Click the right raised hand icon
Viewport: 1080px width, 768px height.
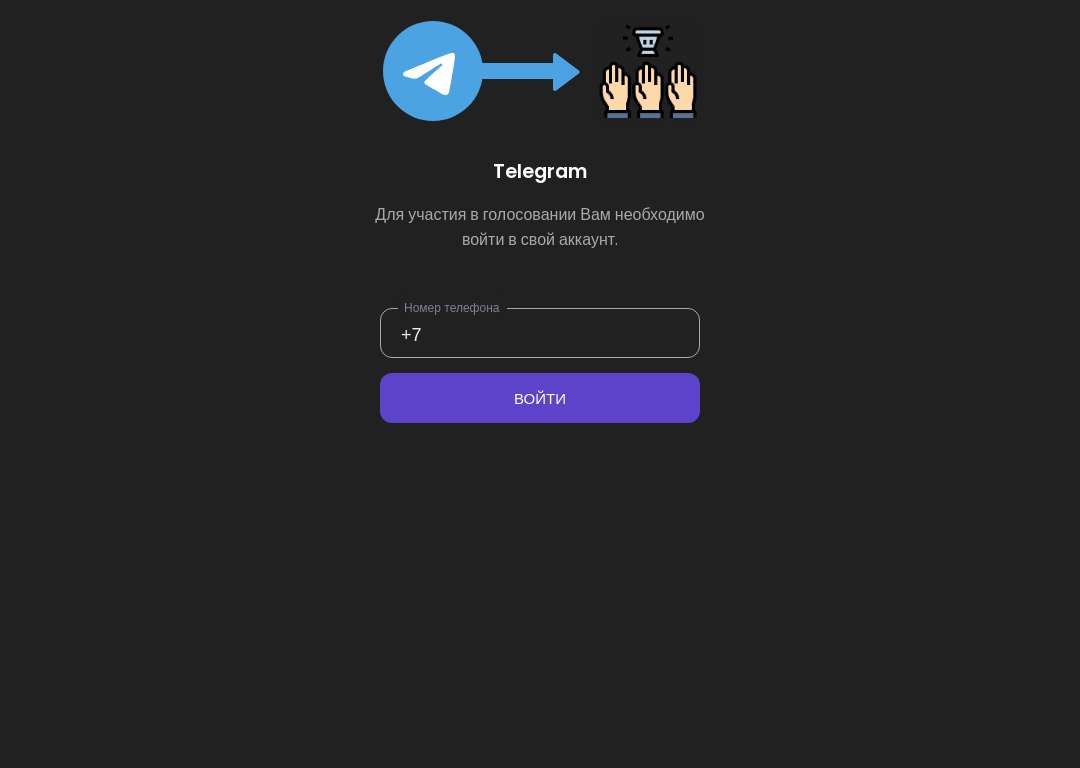tap(681, 90)
